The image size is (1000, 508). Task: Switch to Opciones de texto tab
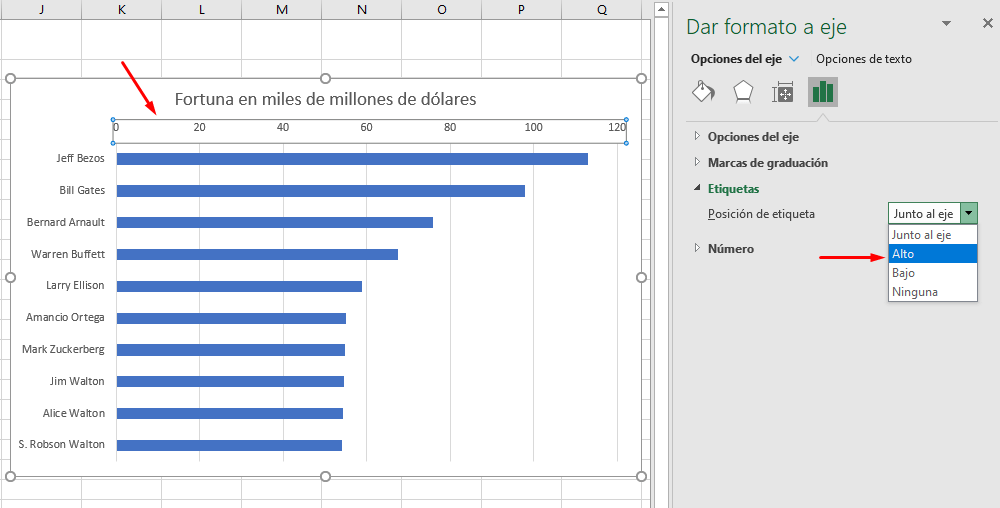[x=864, y=59]
